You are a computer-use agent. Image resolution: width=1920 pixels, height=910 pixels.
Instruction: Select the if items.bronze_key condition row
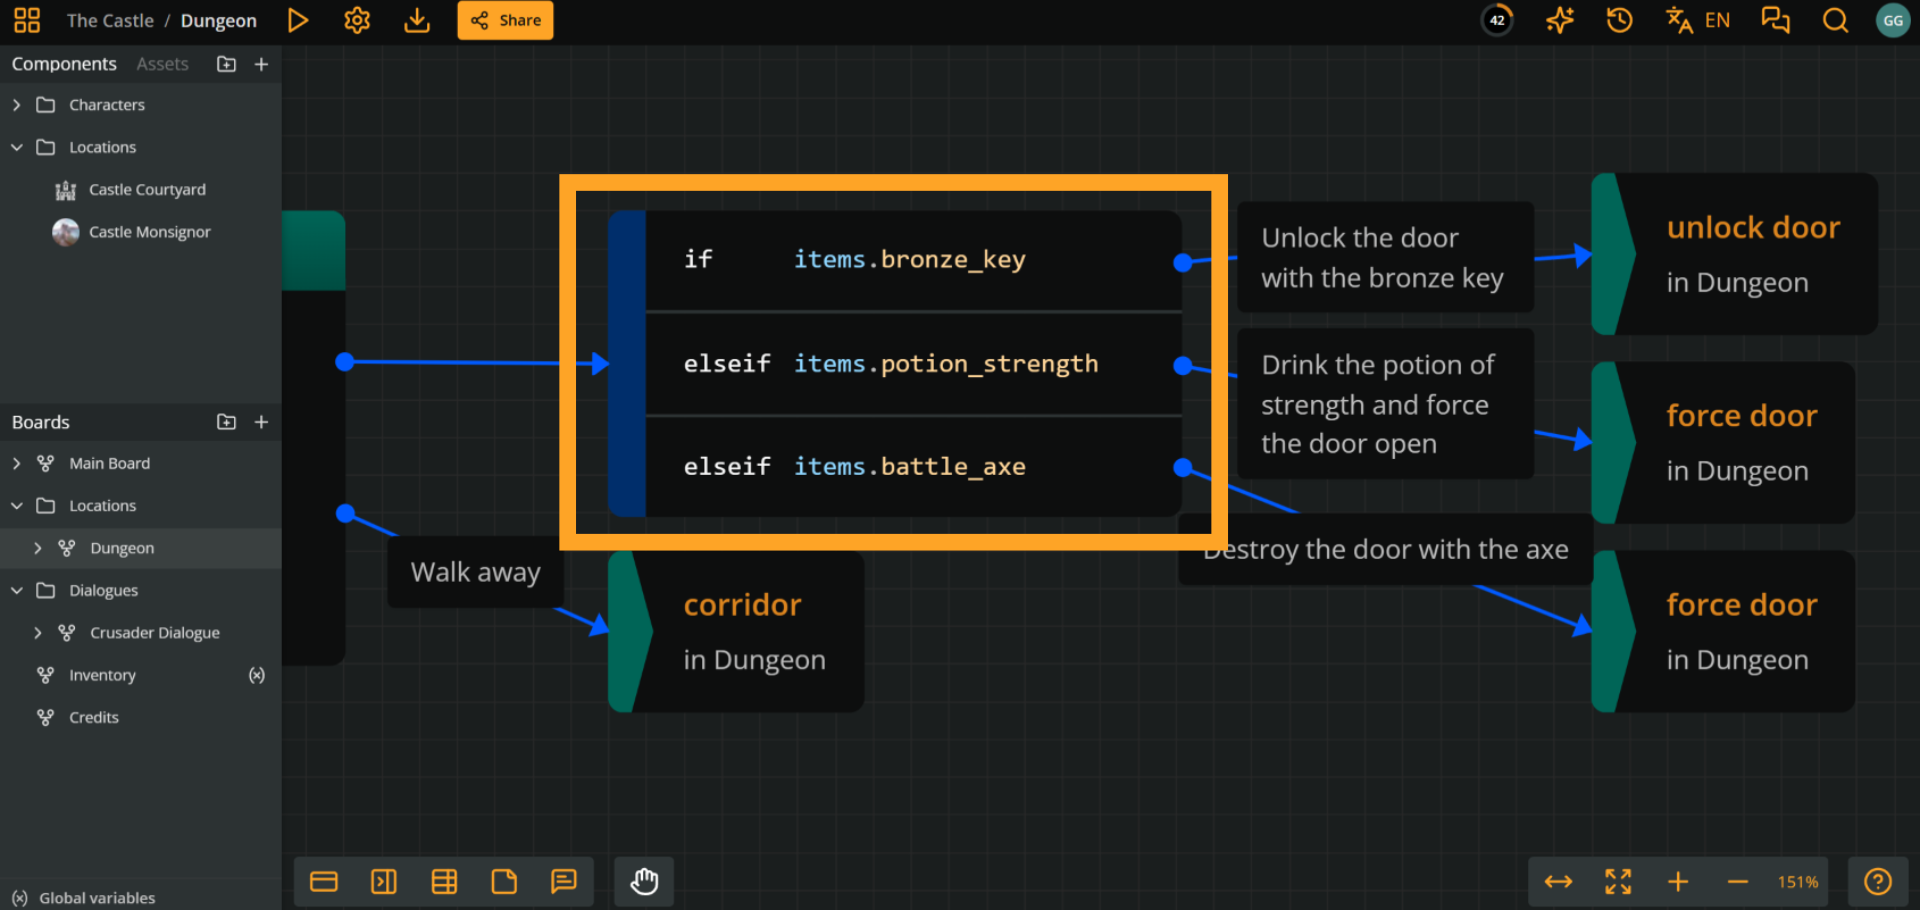coord(913,260)
